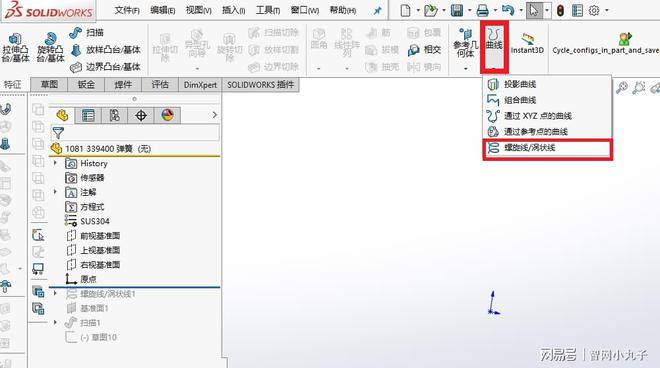Switch to the DimXpert tab
Viewport: 660px width, 368px height.
click(200, 85)
